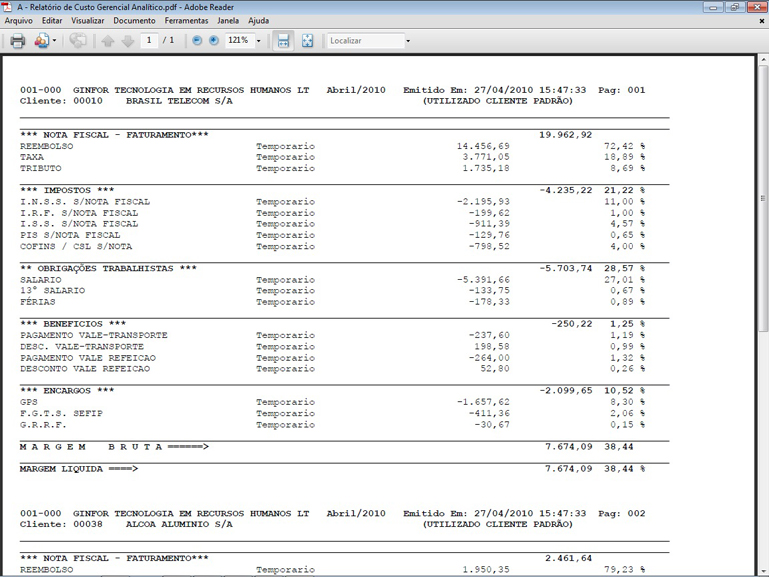Screen dimensions: 769x577
Task: Click the 'COFINS / CSL S/NOTA' label
Action: coord(76,246)
